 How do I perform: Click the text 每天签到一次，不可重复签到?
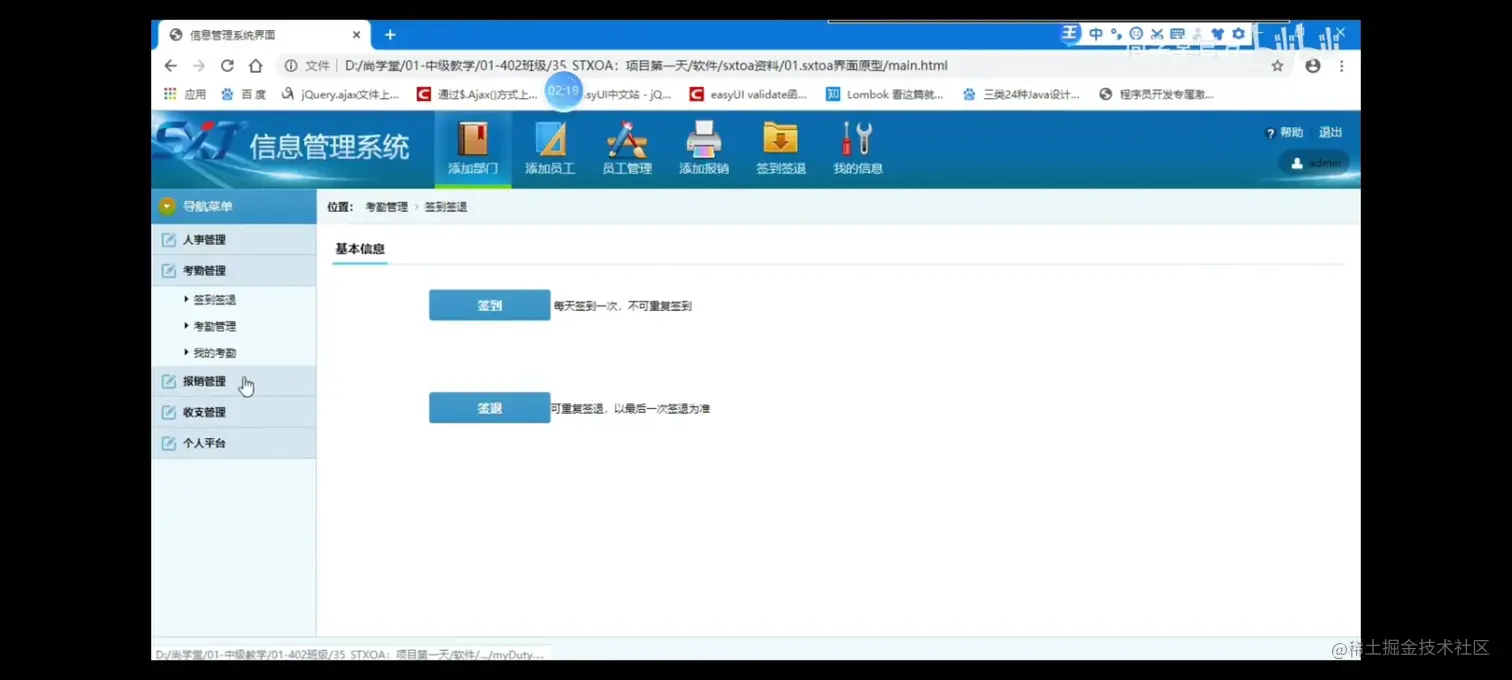[622, 306]
